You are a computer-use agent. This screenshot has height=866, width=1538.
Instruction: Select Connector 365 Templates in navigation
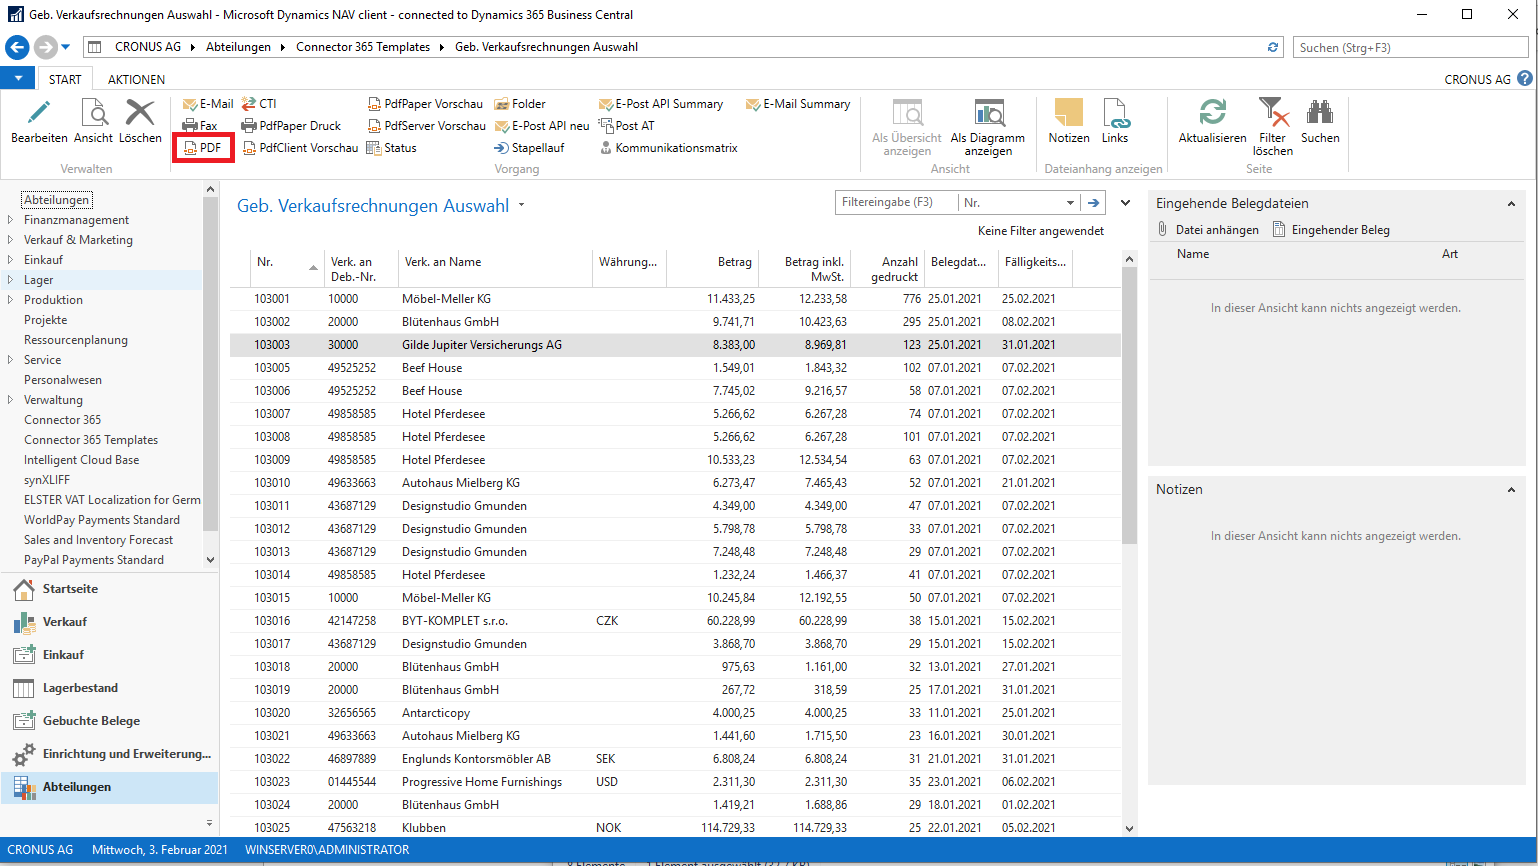click(x=91, y=440)
